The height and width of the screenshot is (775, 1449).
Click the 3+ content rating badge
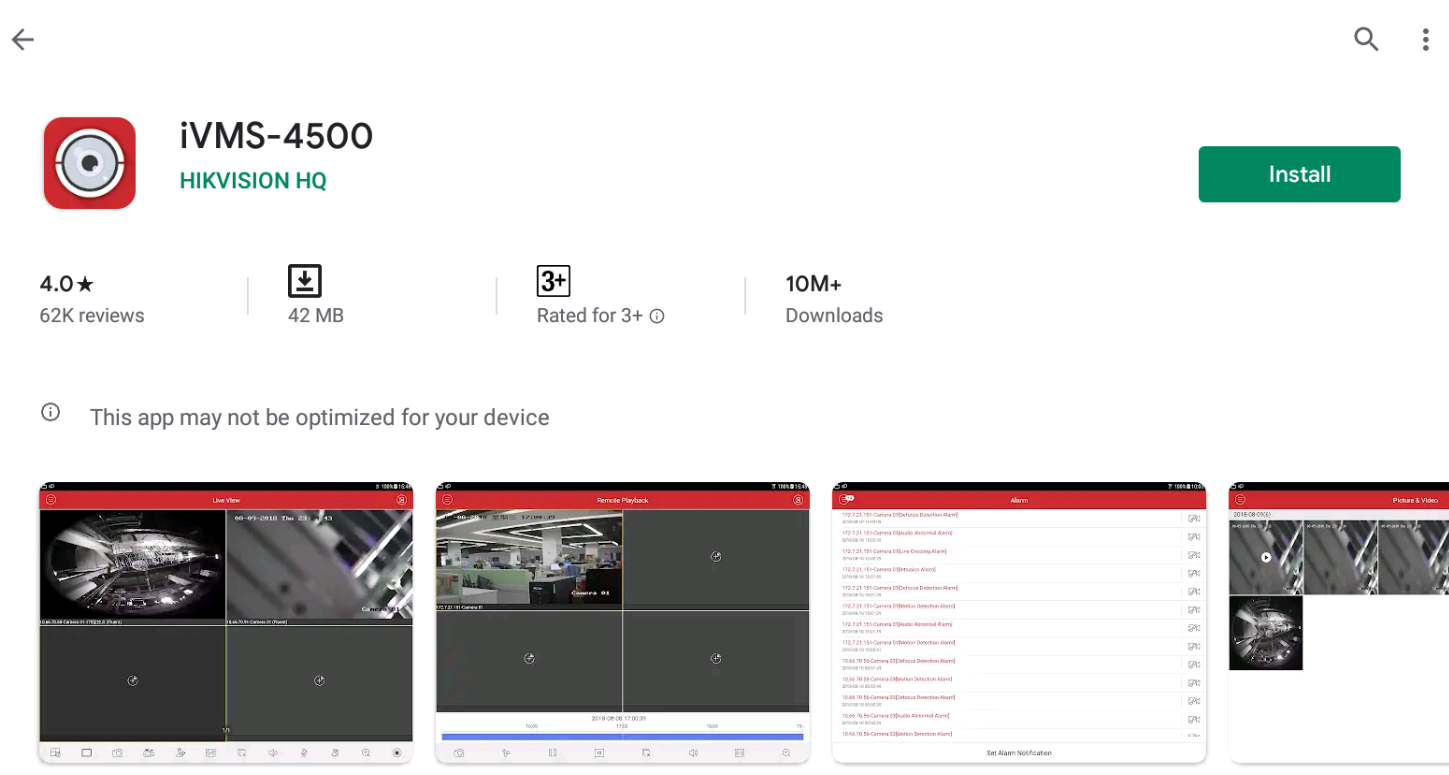click(553, 282)
